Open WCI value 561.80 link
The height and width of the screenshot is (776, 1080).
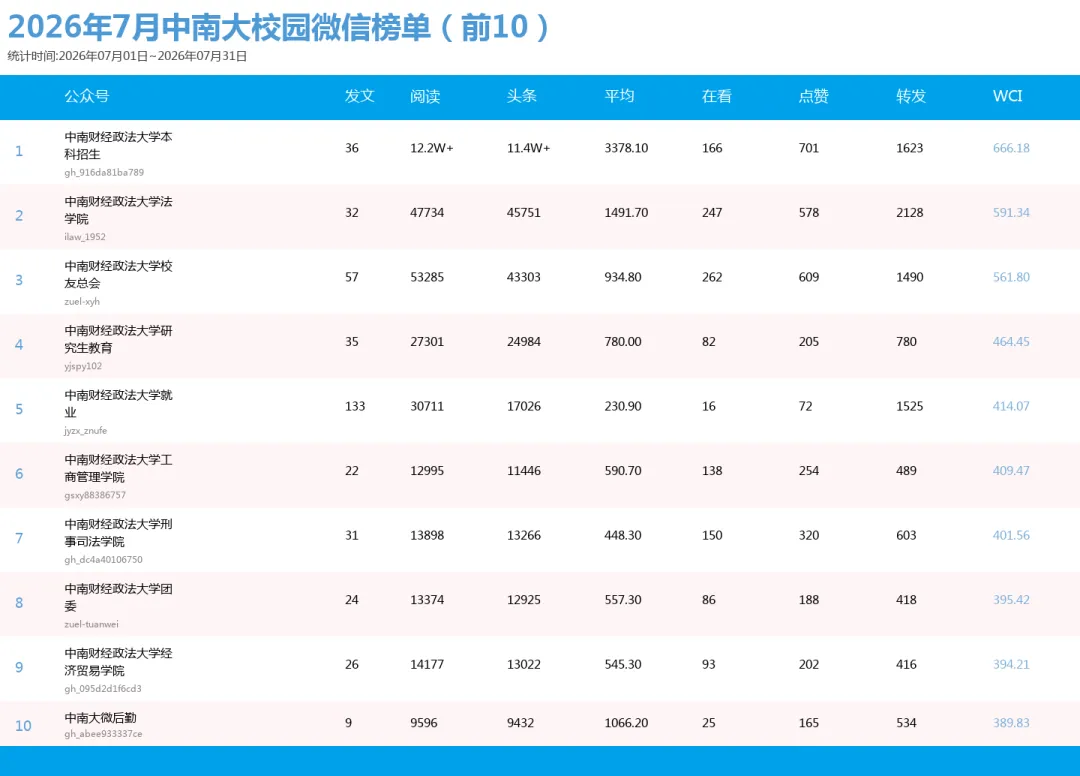(1011, 277)
